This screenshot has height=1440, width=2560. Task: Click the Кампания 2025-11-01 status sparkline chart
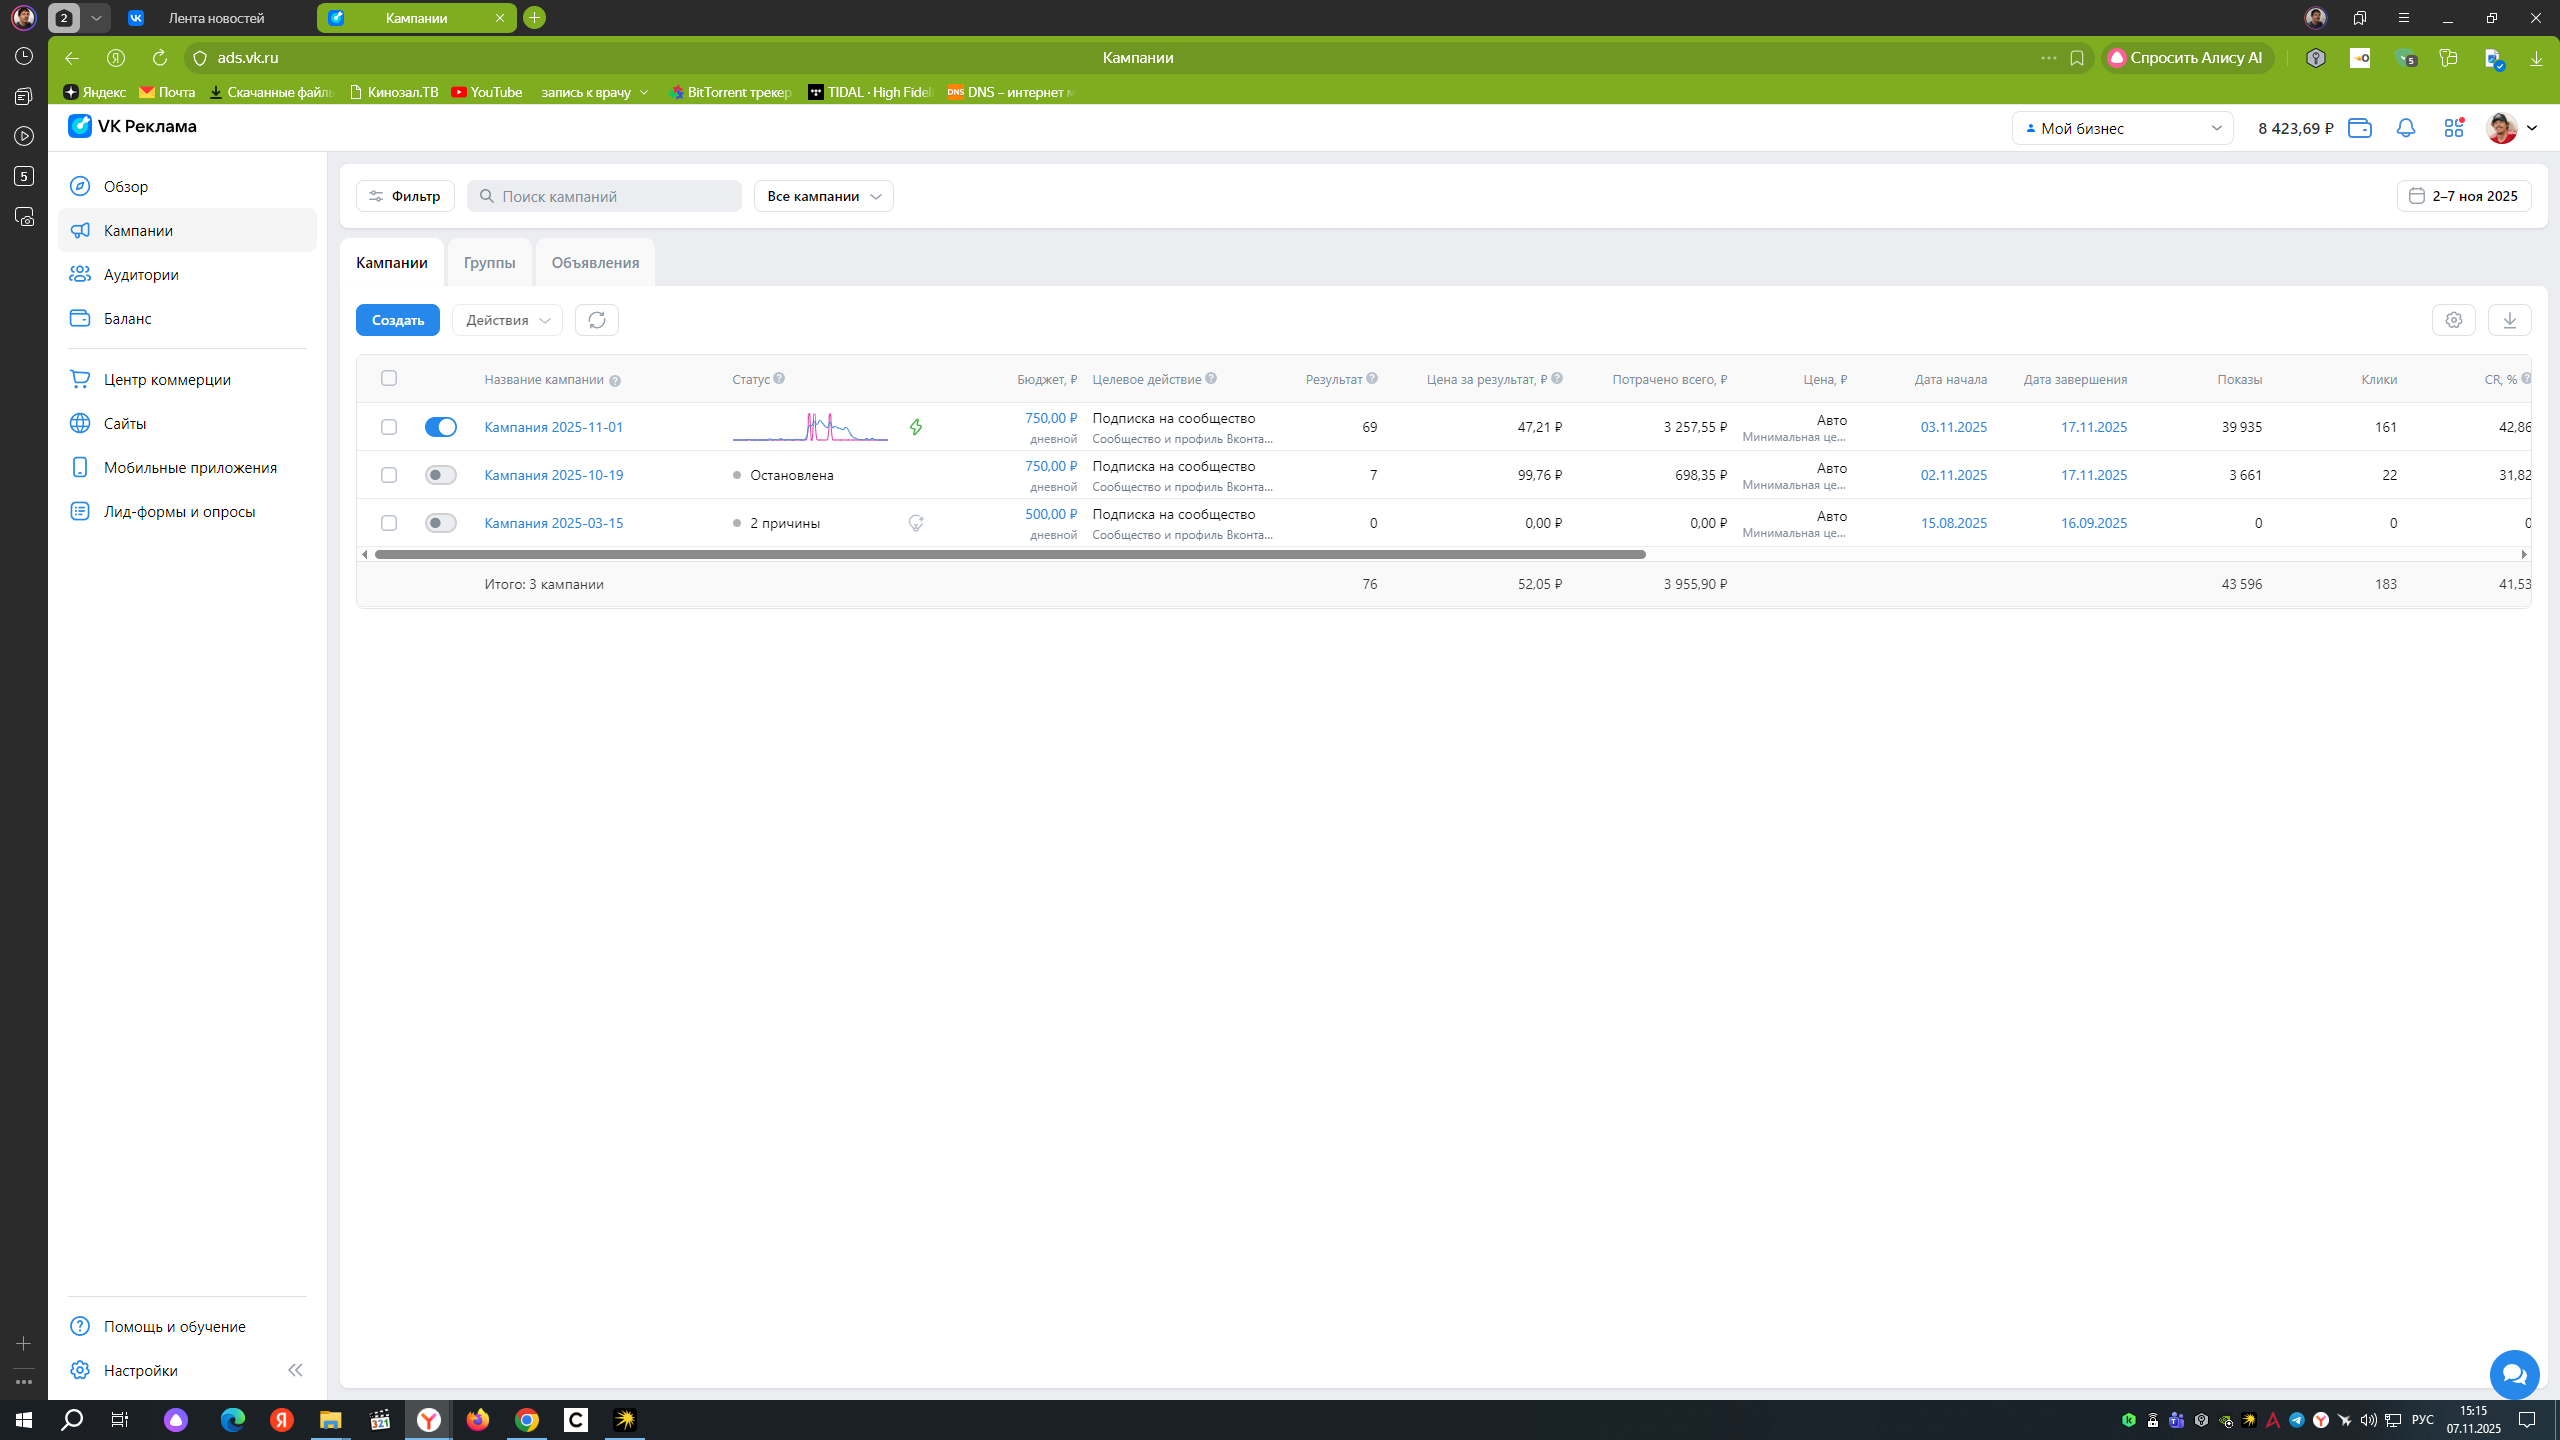coord(810,427)
